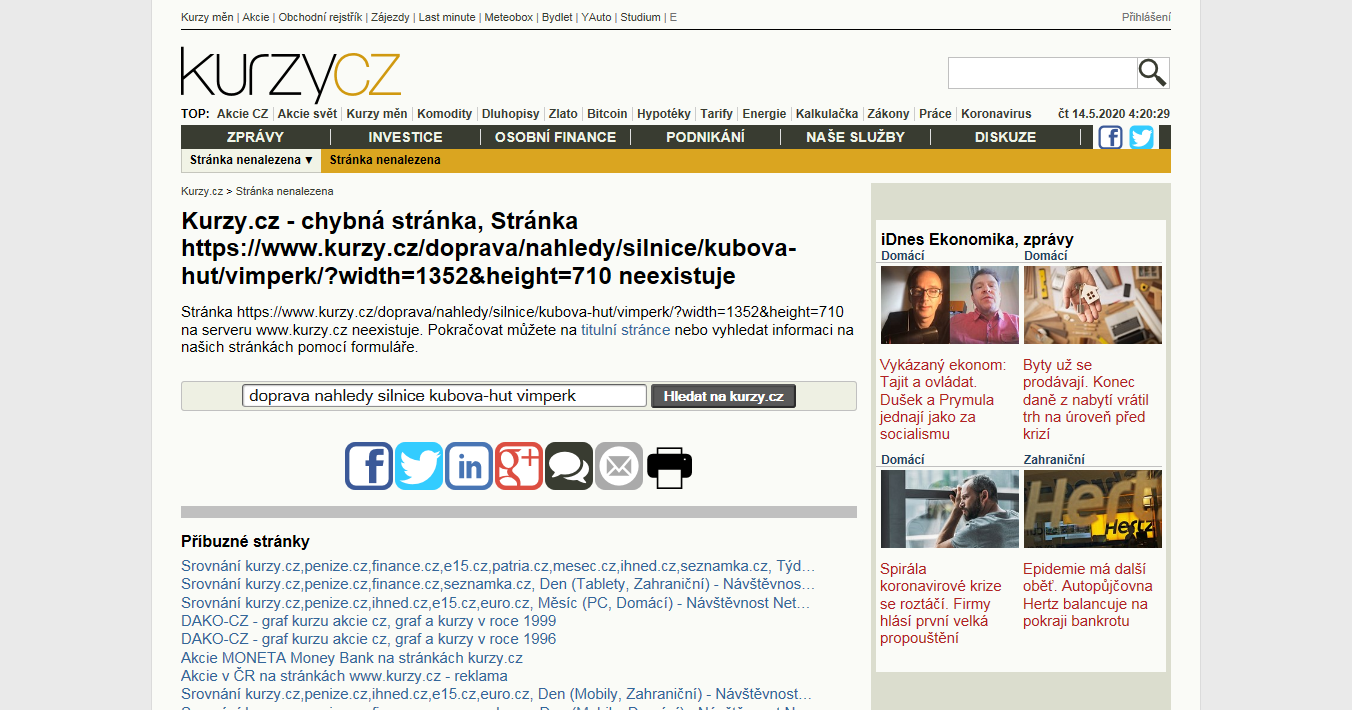Click the 'Přihlášení' login link

pos(1146,17)
